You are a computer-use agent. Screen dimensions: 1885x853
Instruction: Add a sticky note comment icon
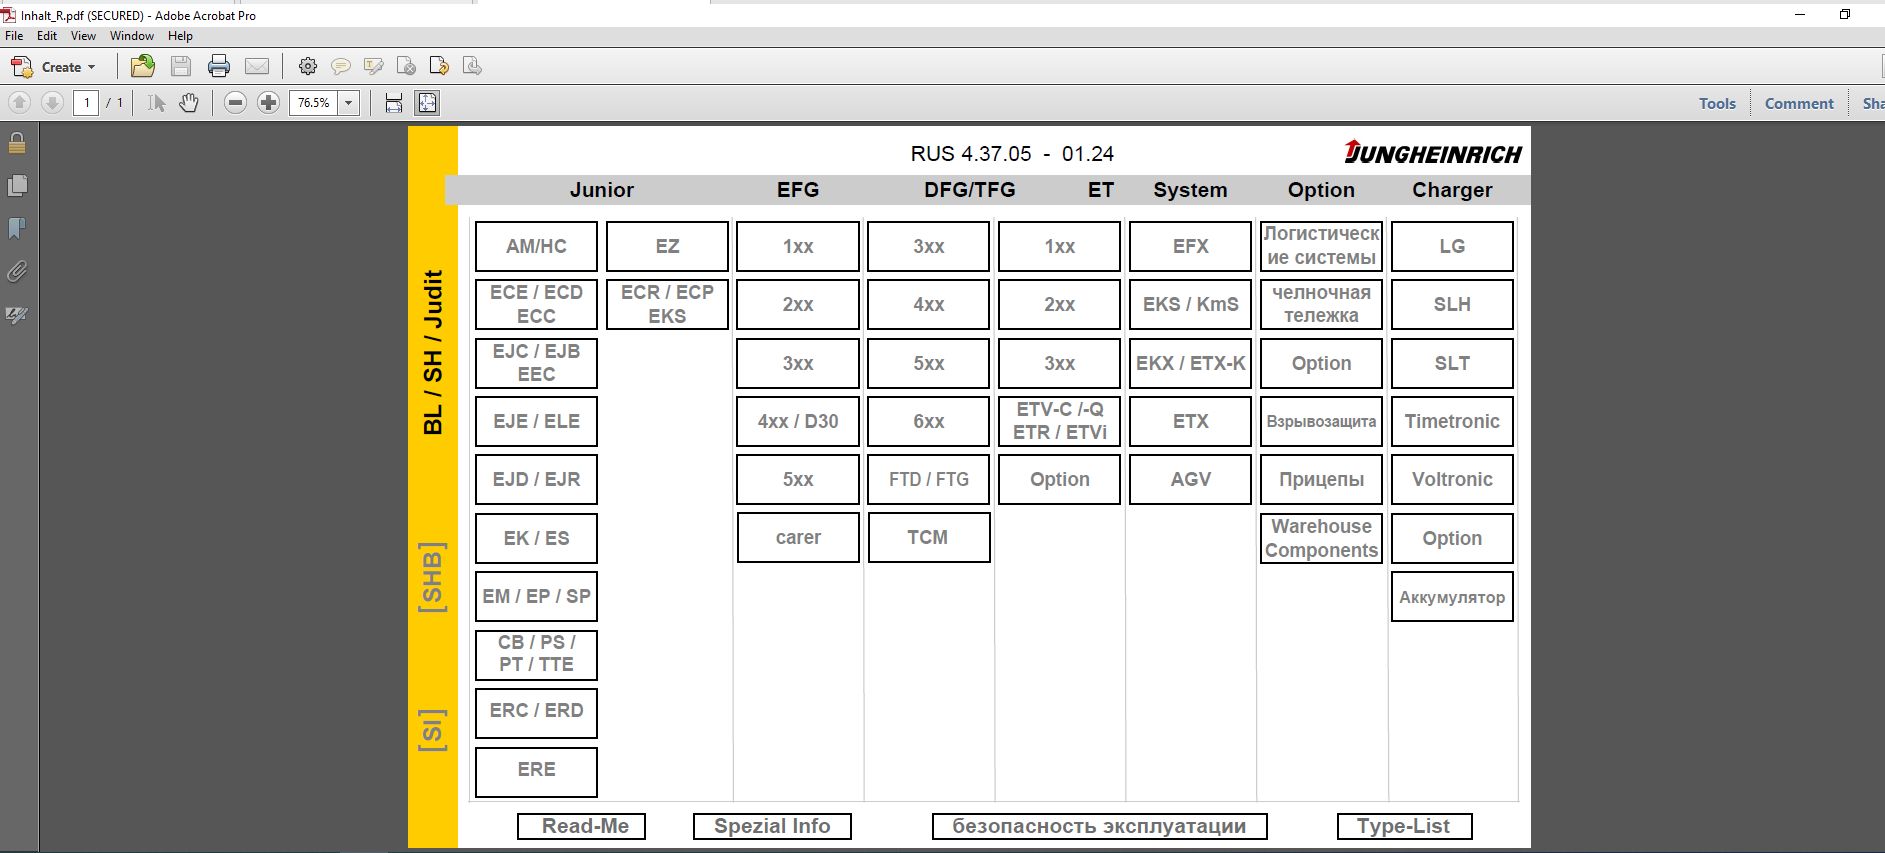point(341,66)
